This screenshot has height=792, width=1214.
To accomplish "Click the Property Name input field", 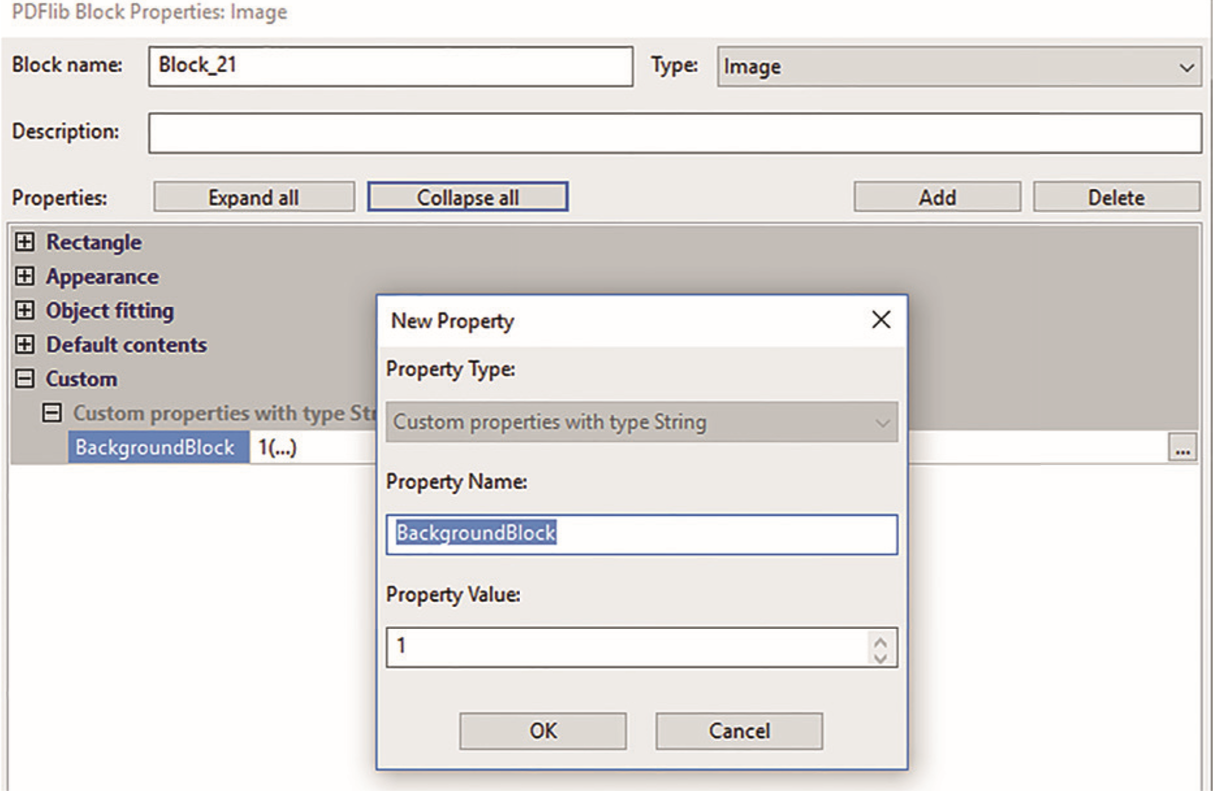I will coord(642,534).
